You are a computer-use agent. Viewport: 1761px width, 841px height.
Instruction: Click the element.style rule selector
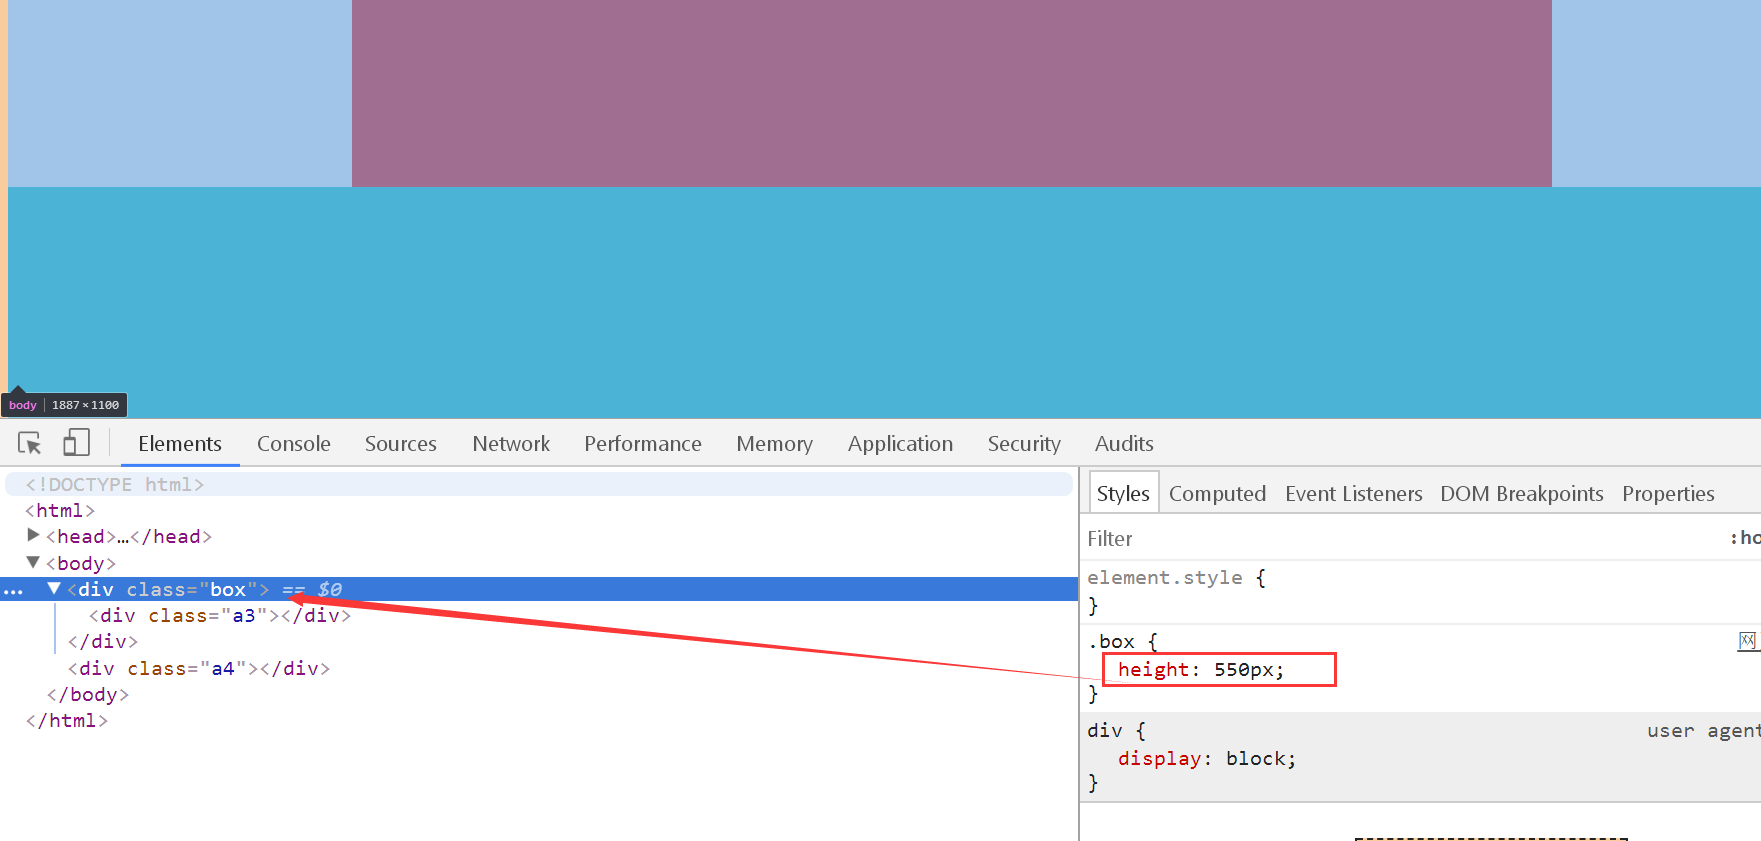[1165, 577]
